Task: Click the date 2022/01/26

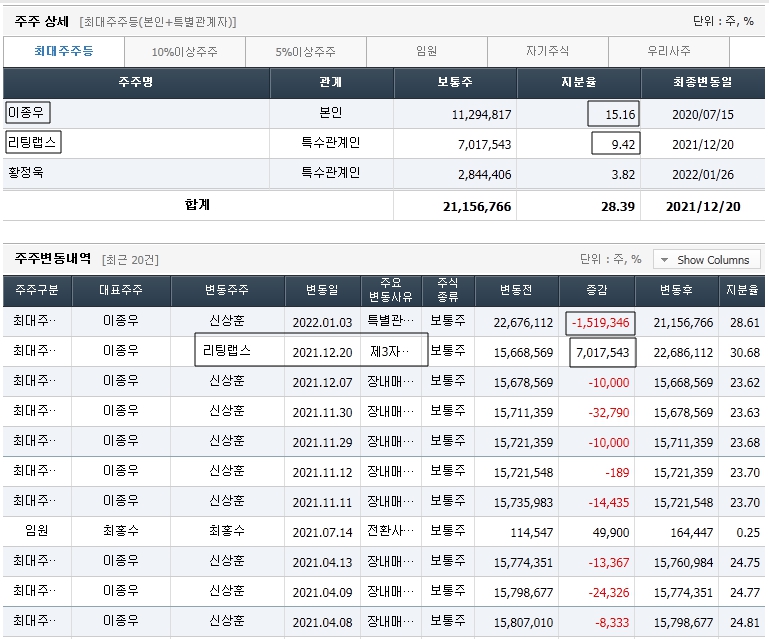Action: point(703,175)
